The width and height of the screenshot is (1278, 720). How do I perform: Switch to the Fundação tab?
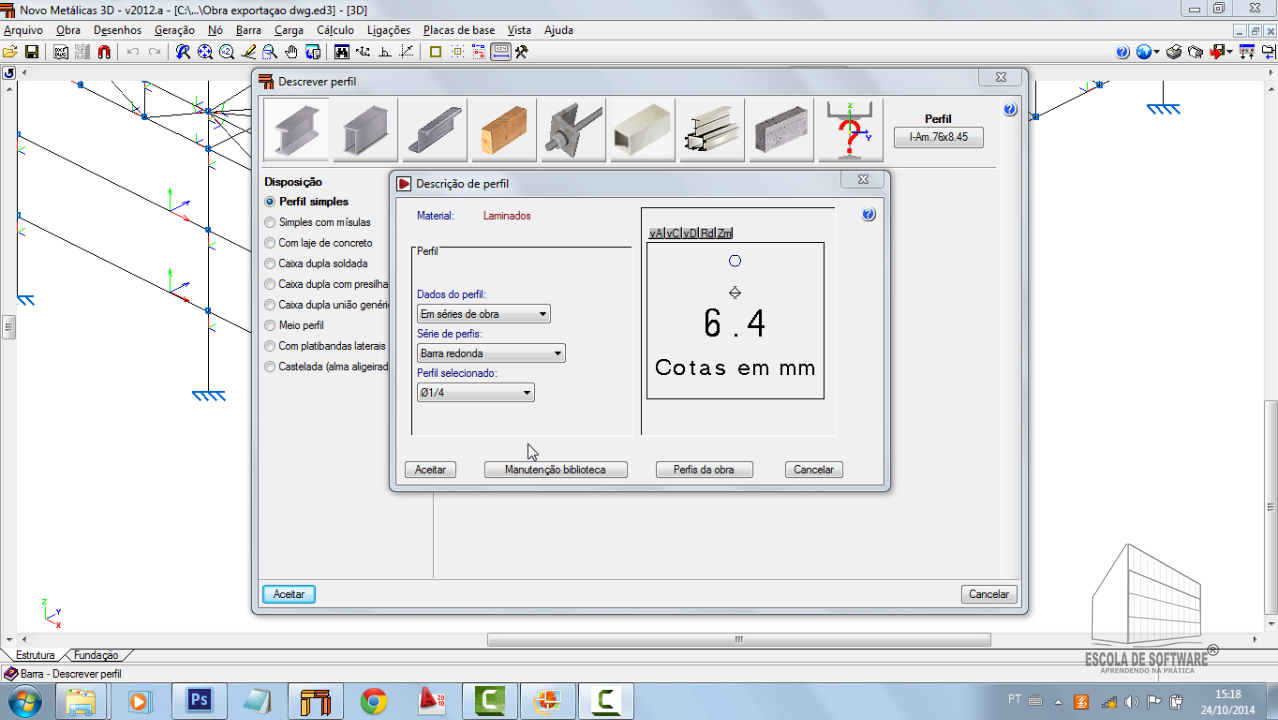click(96, 655)
